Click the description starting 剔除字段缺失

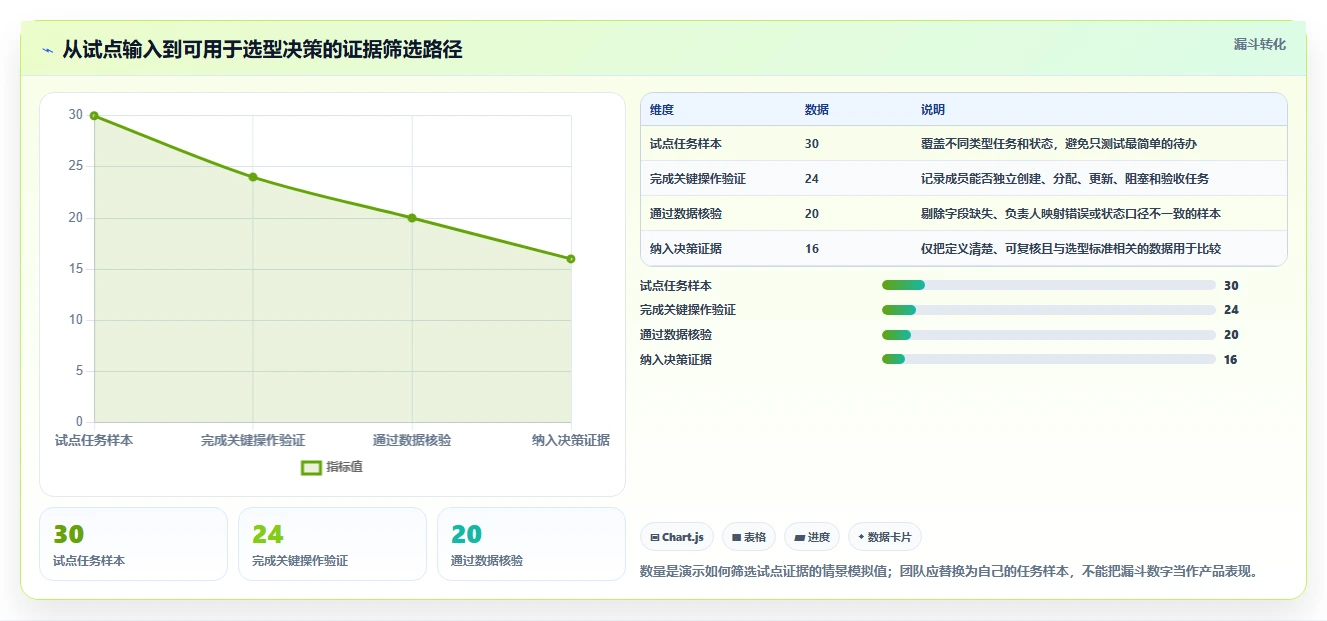1071,214
